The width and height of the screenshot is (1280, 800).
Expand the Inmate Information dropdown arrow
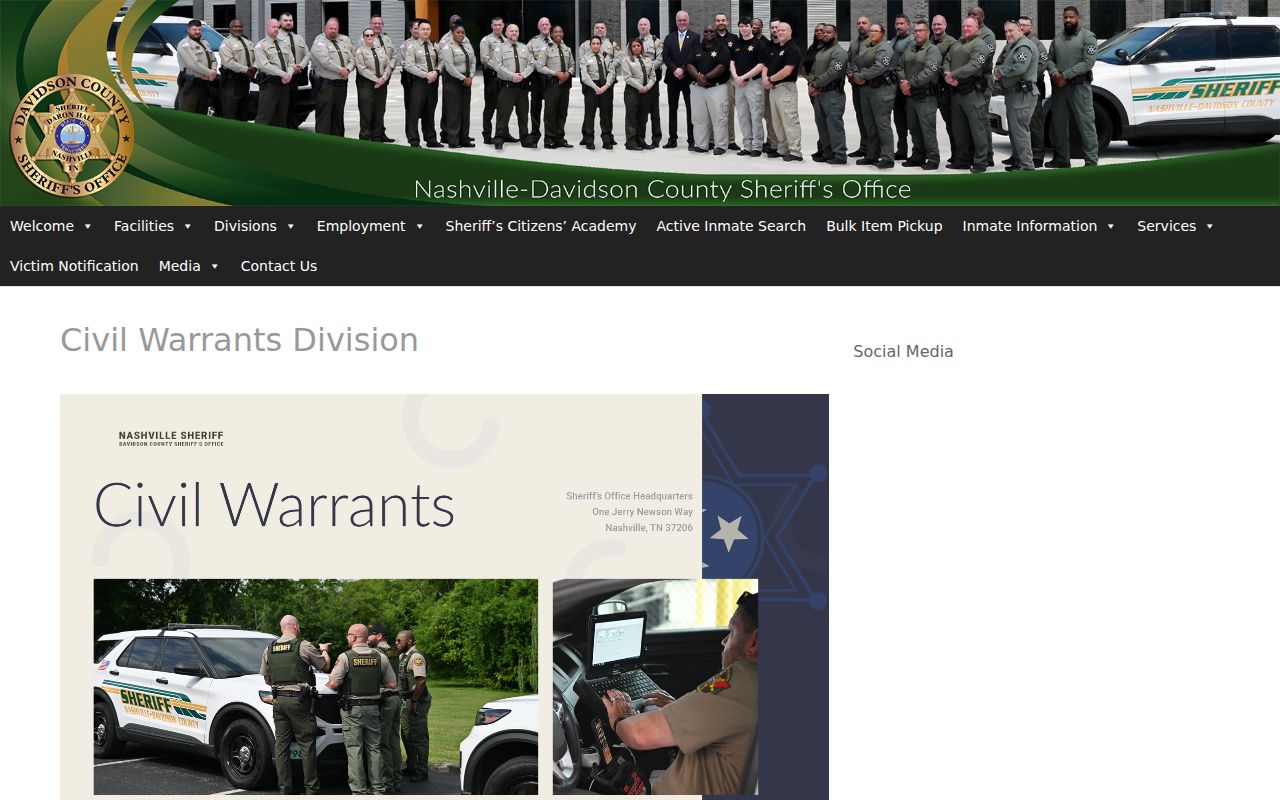1110,227
